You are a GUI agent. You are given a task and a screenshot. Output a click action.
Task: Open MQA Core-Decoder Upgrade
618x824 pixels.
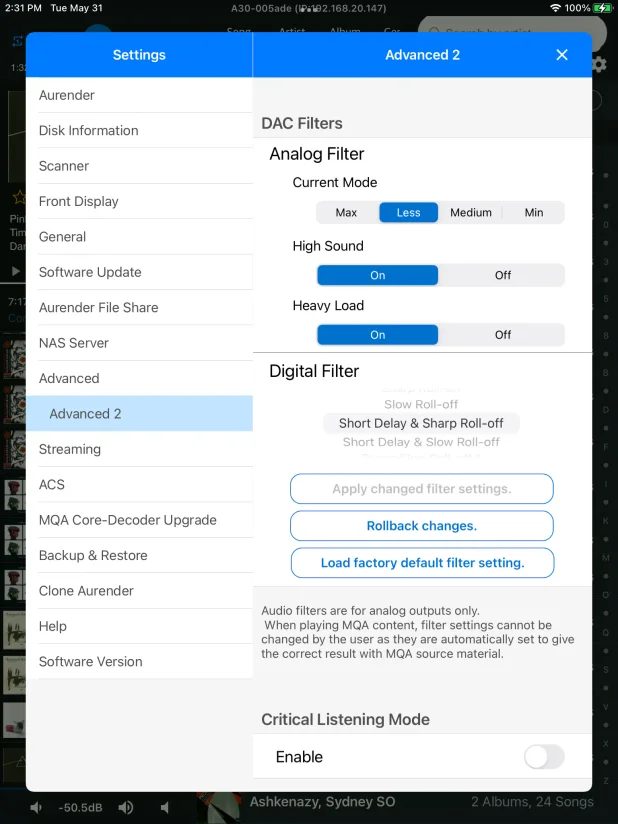pyautogui.click(x=139, y=520)
